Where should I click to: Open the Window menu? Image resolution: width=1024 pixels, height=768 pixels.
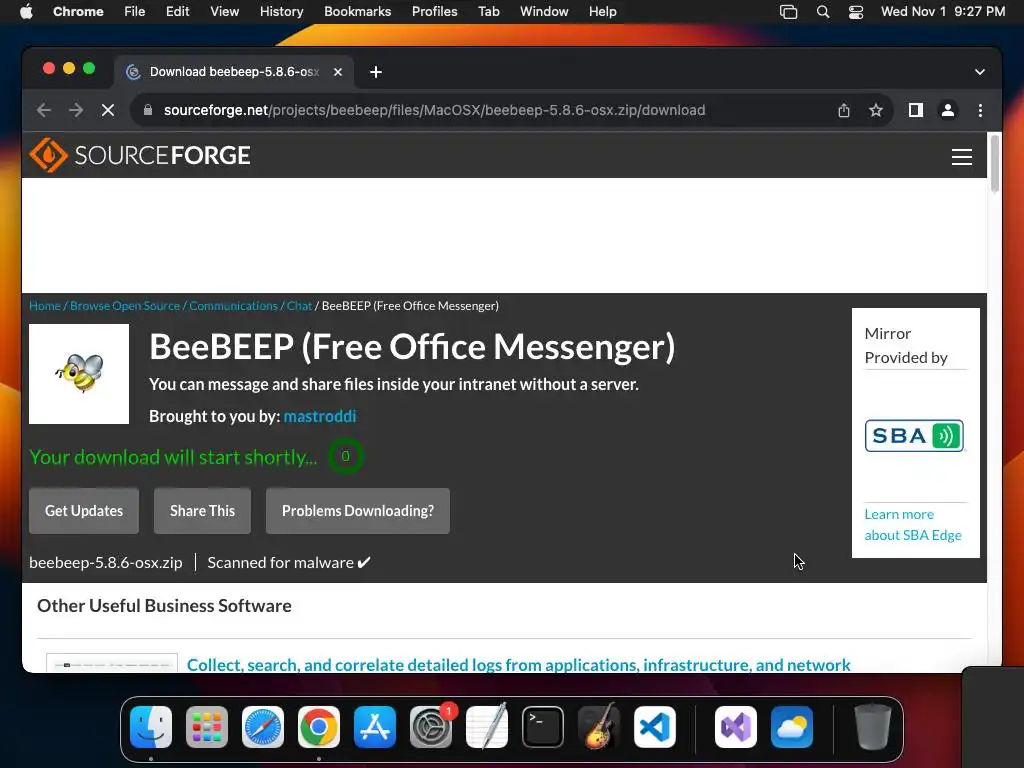[544, 12]
